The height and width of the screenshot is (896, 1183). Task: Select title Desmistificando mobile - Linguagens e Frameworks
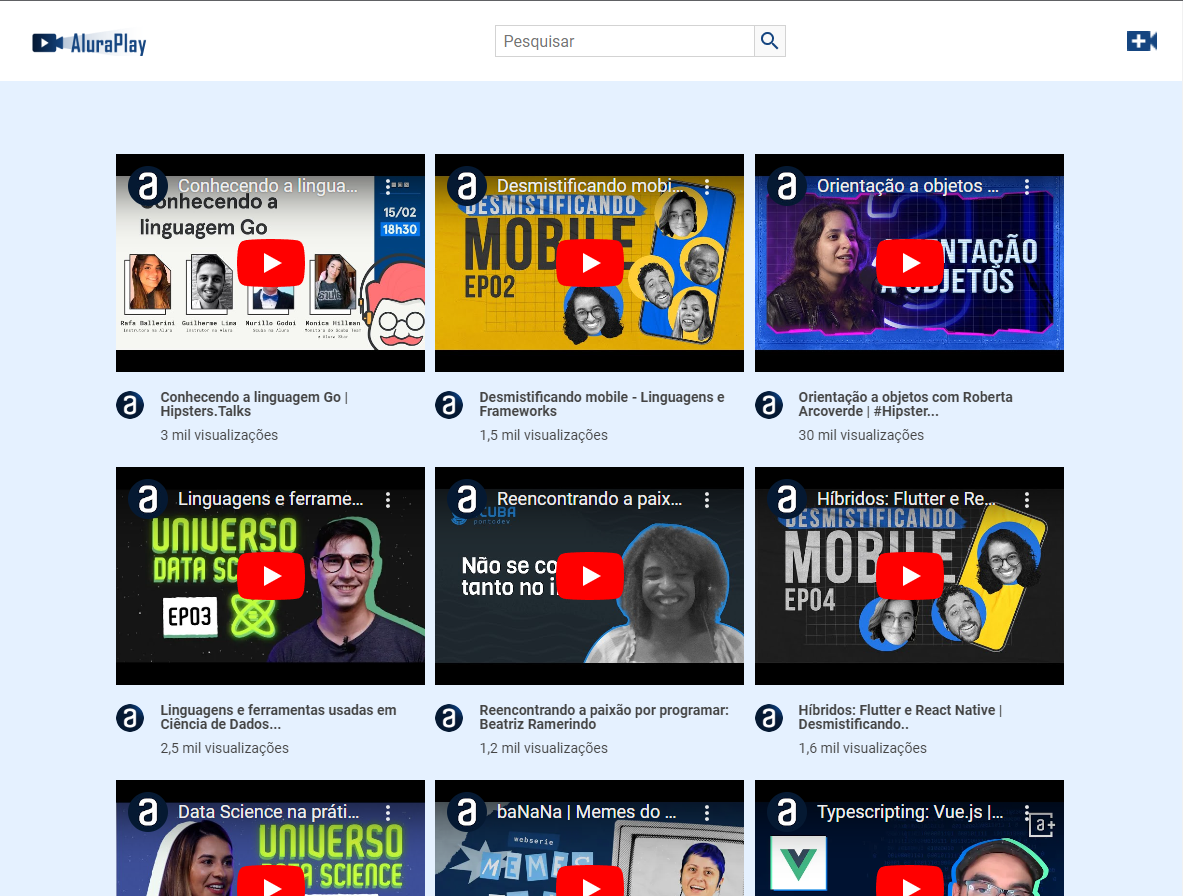point(602,404)
